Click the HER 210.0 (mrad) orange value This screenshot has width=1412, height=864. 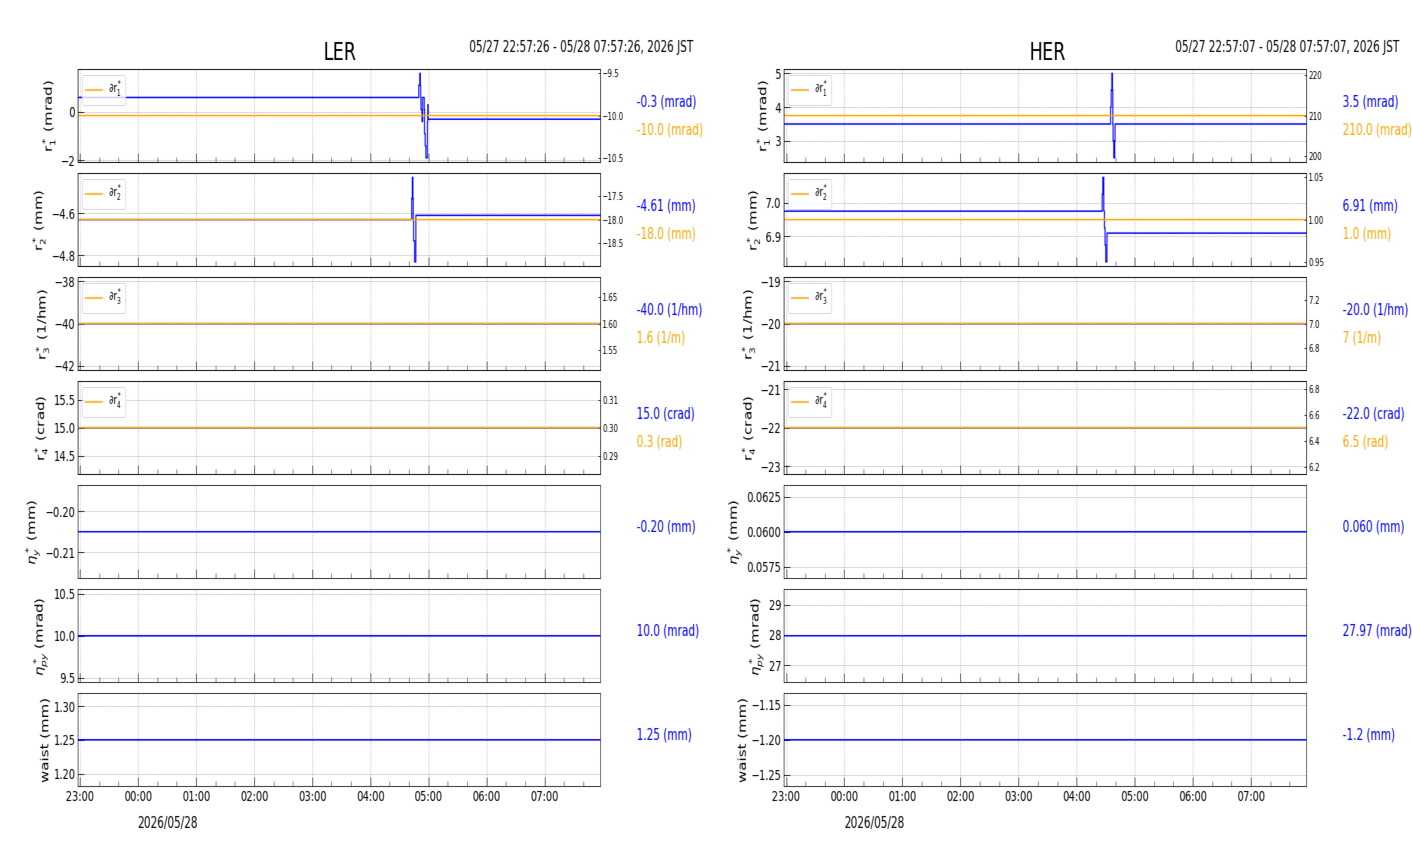[x=1377, y=130]
